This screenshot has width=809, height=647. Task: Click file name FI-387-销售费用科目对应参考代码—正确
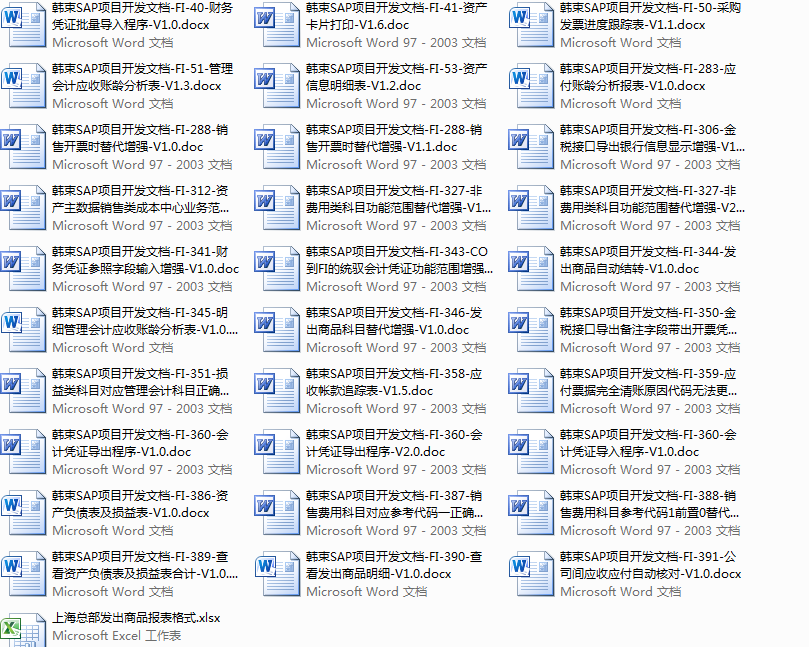[395, 503]
